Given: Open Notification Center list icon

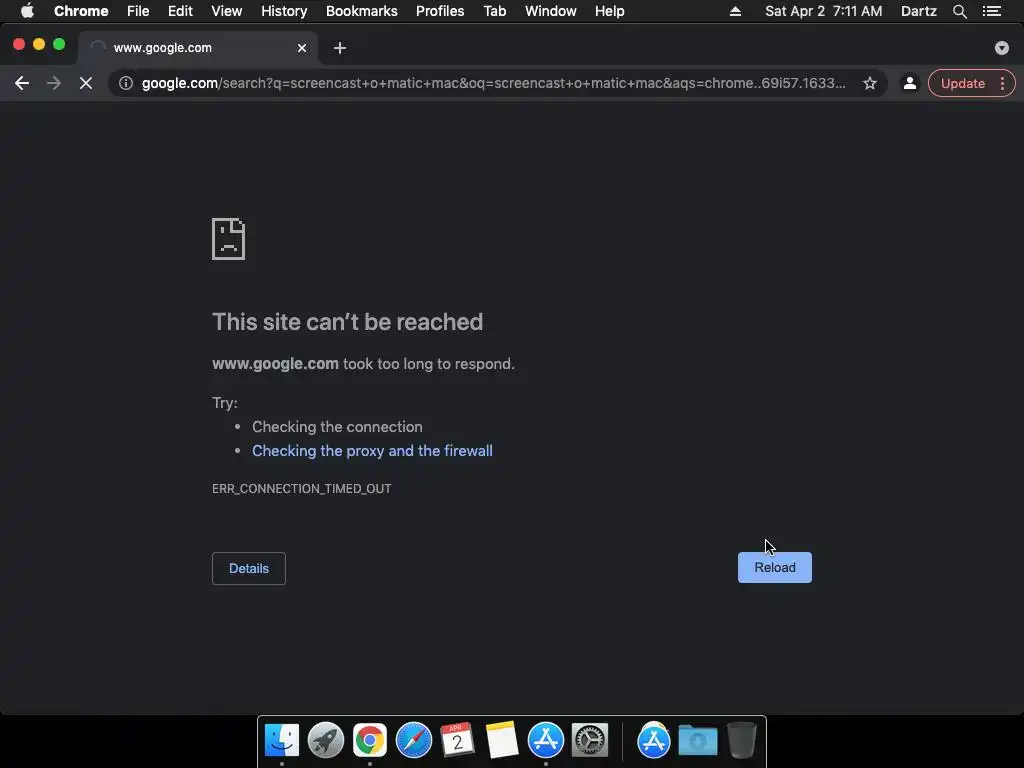Looking at the screenshot, I should pos(991,11).
